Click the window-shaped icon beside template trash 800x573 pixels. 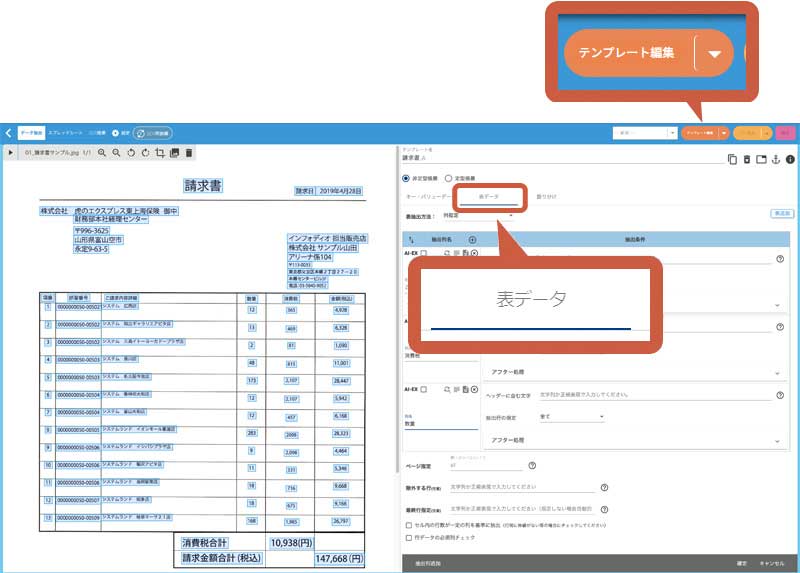761,159
